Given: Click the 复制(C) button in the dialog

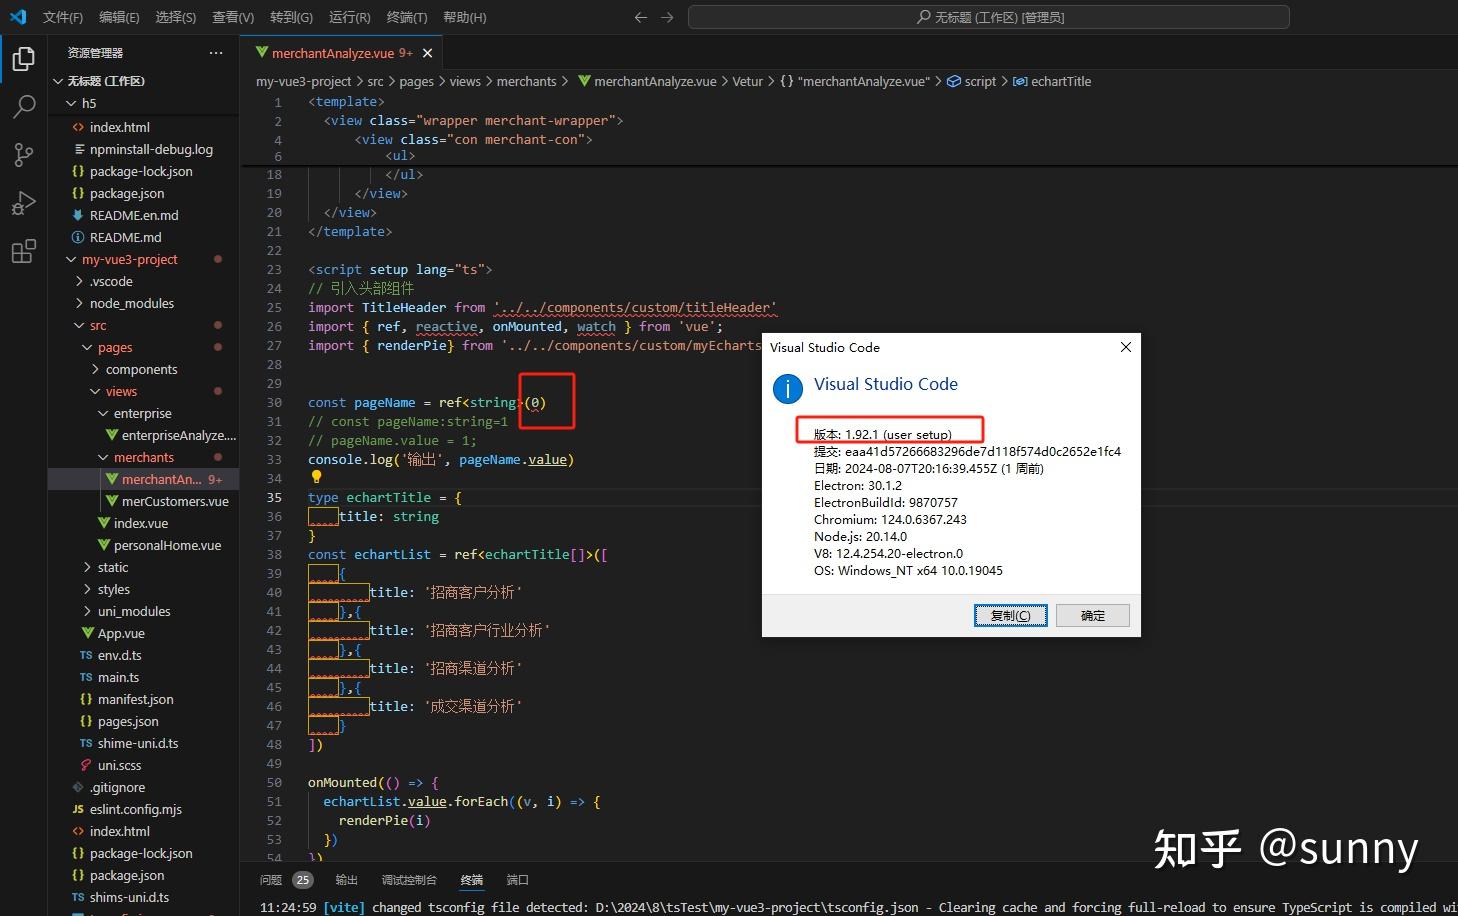Looking at the screenshot, I should (1010, 615).
